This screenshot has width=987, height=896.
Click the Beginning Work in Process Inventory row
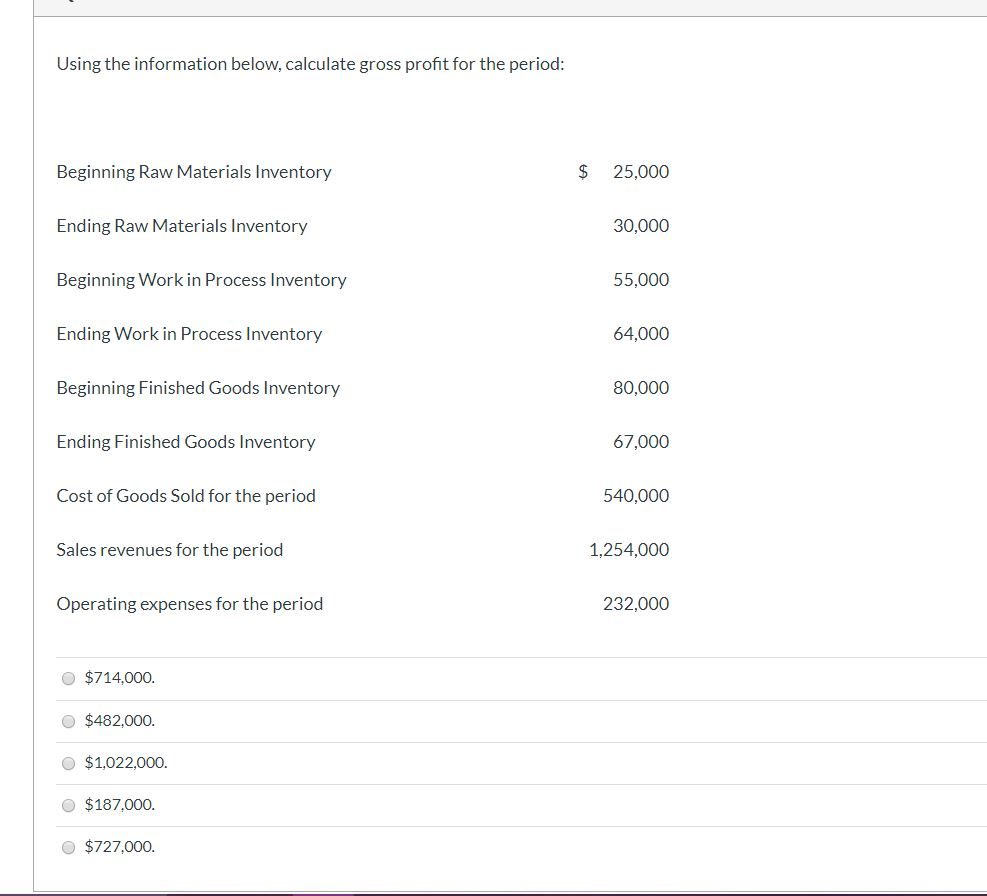[201, 279]
